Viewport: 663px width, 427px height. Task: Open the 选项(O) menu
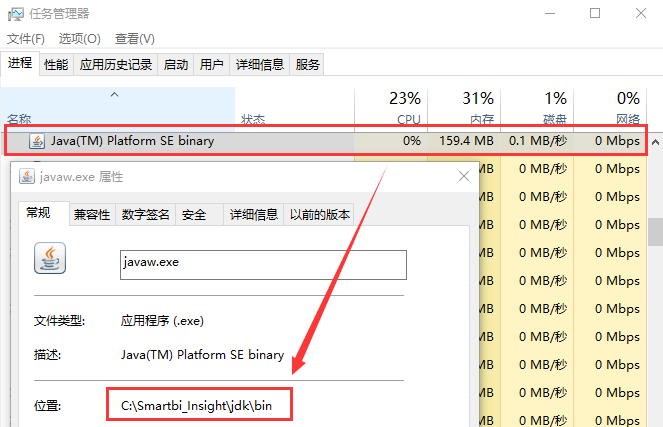[79, 39]
